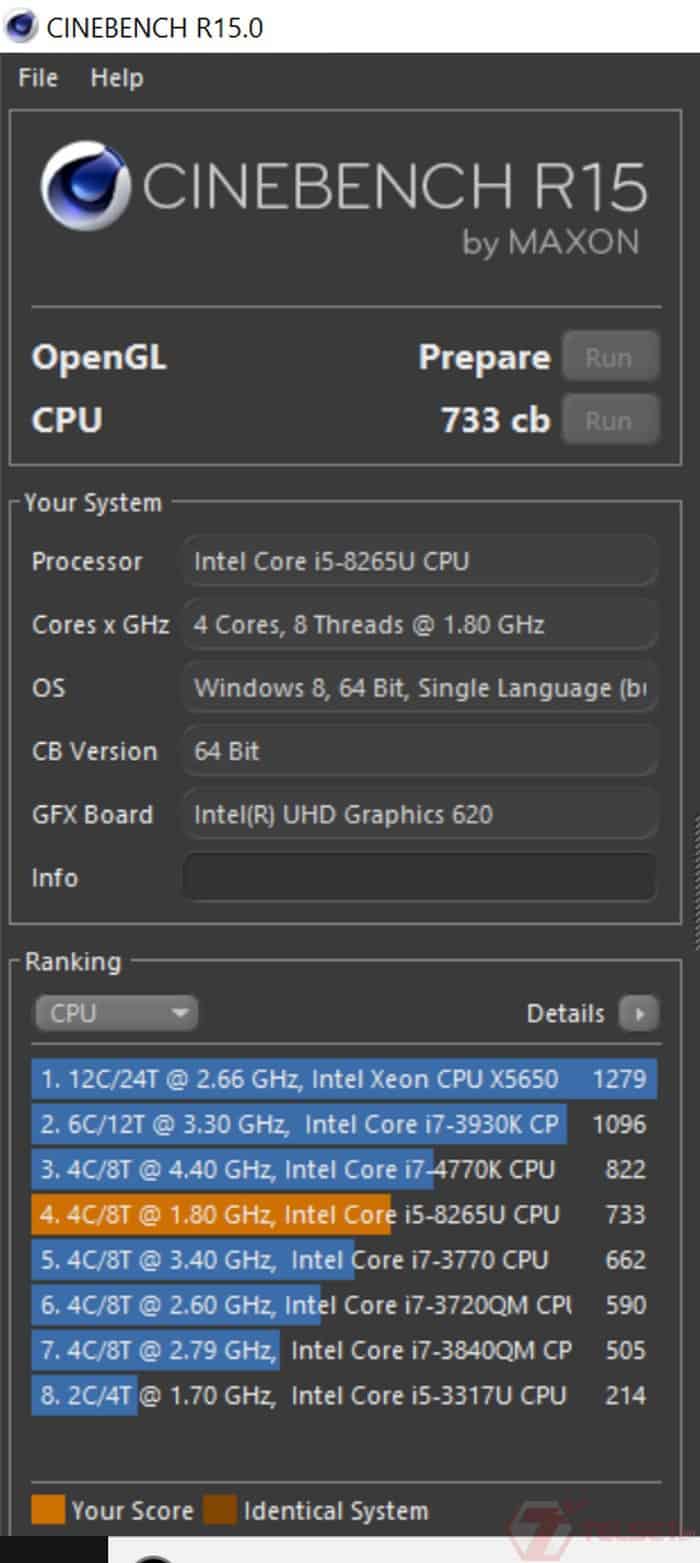Image resolution: width=700 pixels, height=1563 pixels.
Task: Open the CPU ranking dropdown
Action: click(x=116, y=1014)
